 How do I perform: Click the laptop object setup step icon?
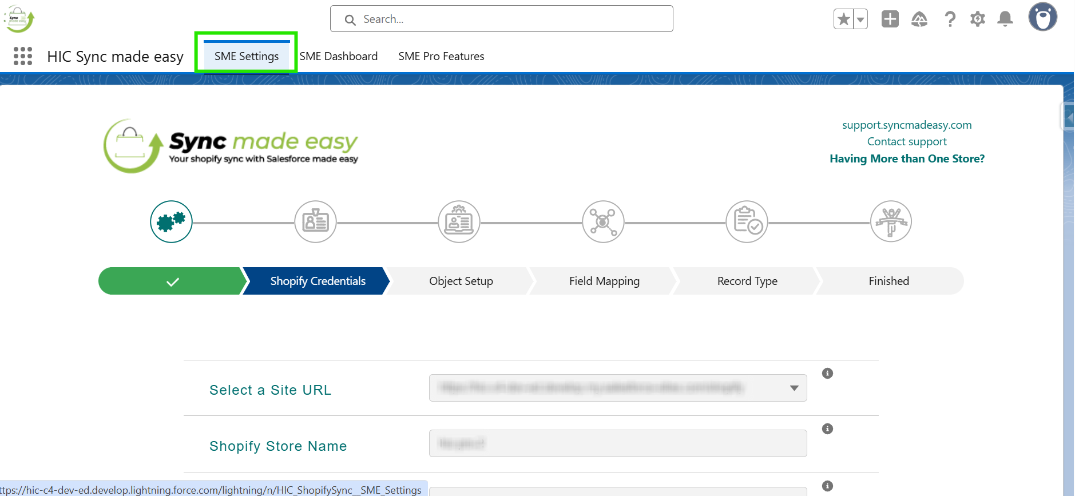(459, 222)
